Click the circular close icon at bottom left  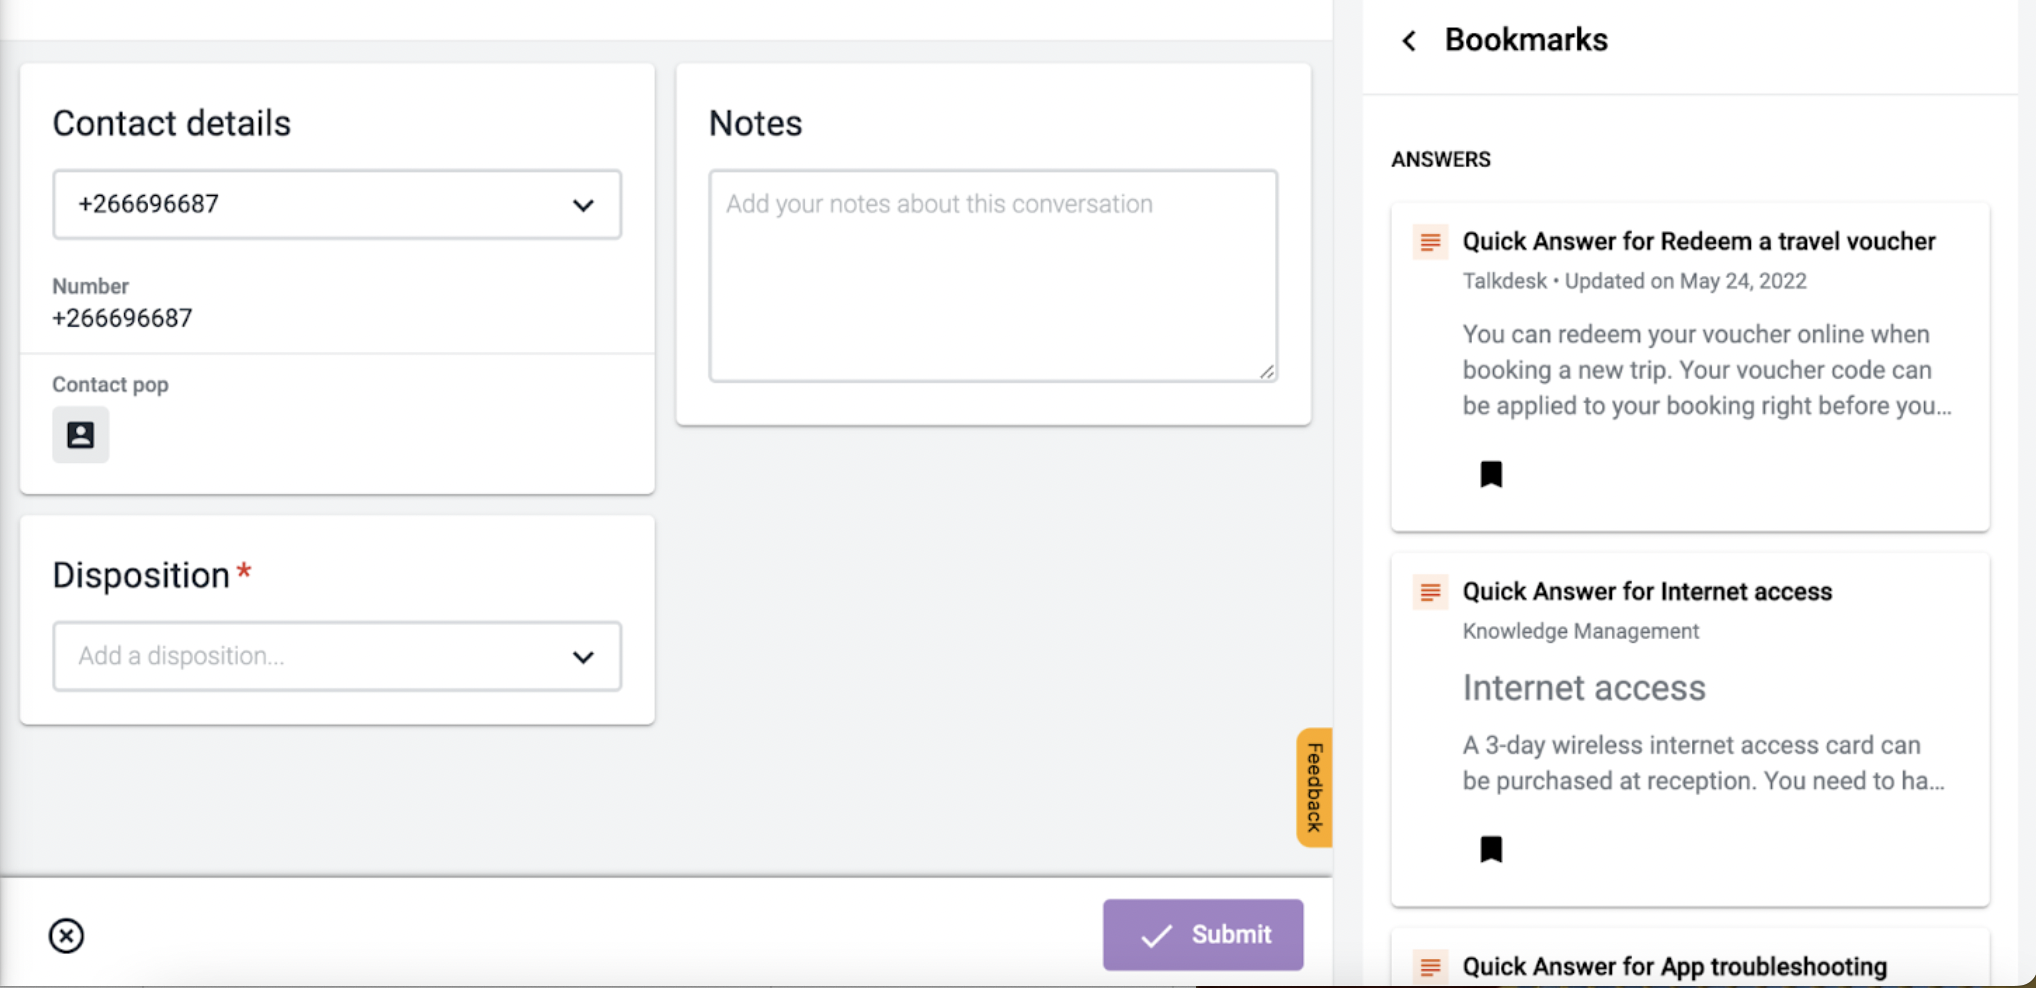(x=65, y=935)
